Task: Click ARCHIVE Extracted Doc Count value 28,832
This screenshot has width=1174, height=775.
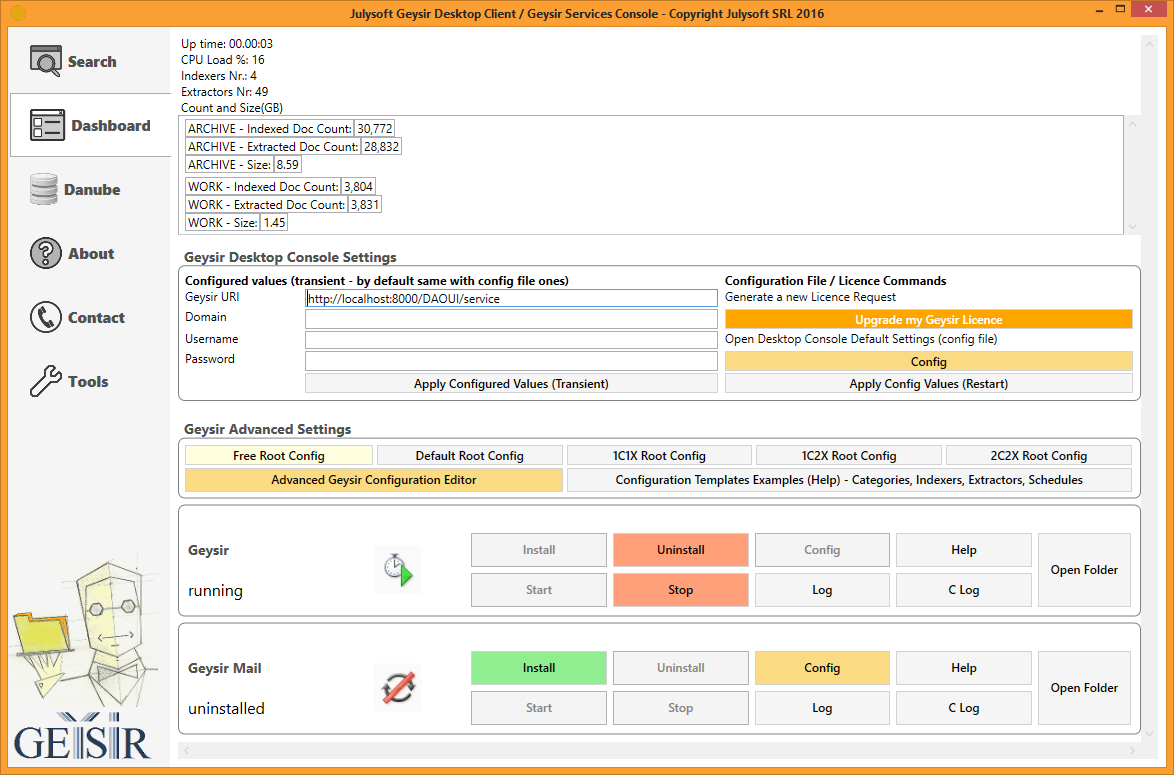Action: tap(381, 147)
